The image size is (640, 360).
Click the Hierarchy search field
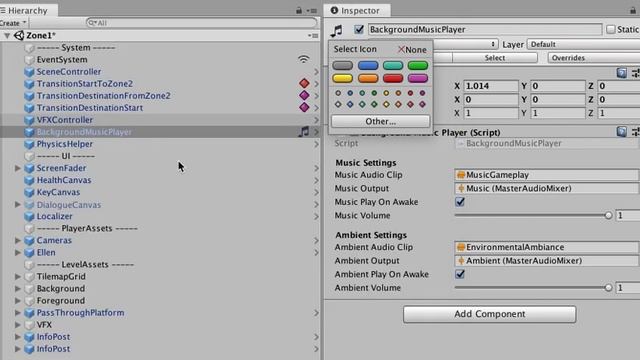[202, 23]
